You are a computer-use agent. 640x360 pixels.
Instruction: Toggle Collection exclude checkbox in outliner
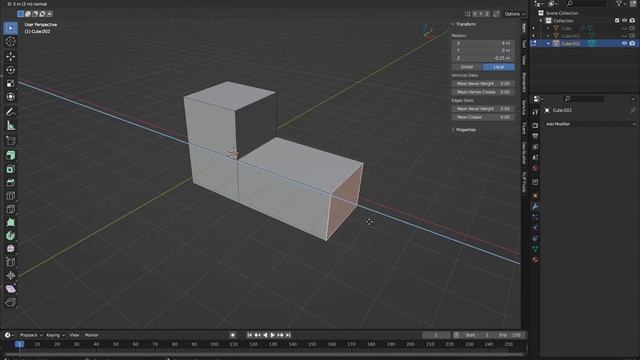(x=617, y=20)
